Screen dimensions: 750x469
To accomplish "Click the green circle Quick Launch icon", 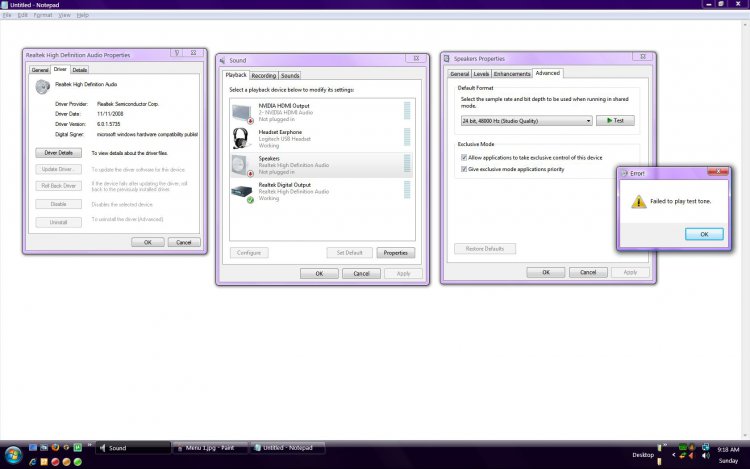I will coord(77,462).
